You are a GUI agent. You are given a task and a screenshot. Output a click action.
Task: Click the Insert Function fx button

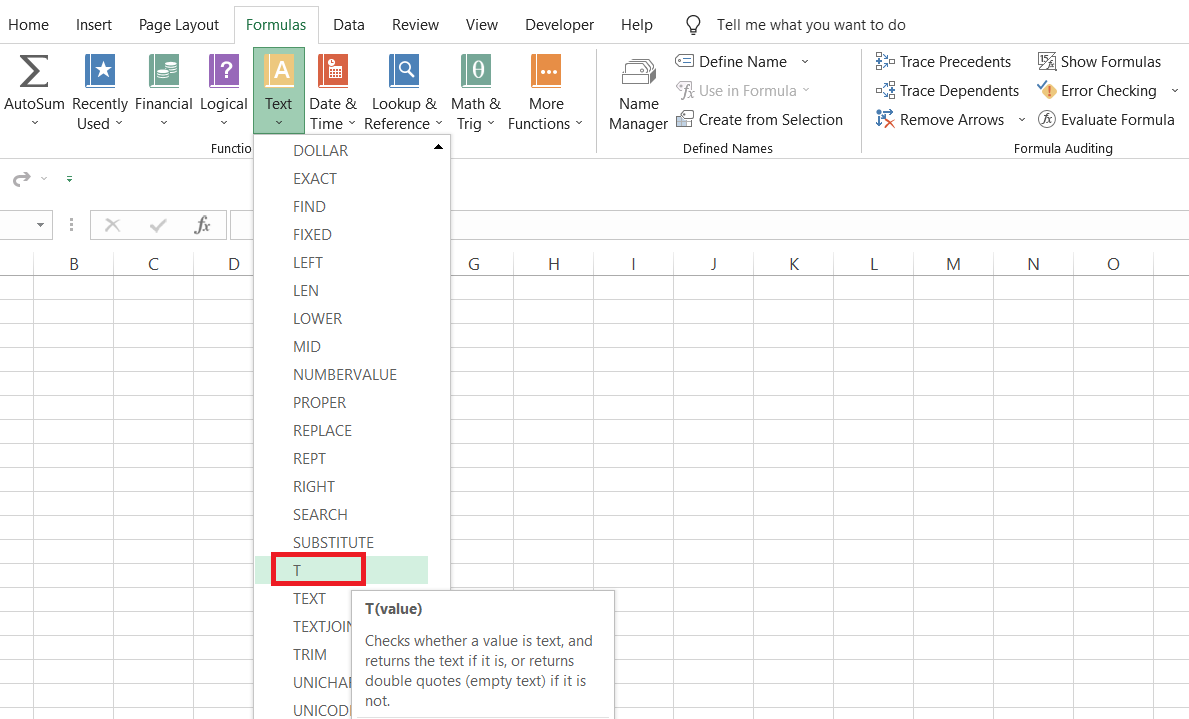(202, 225)
